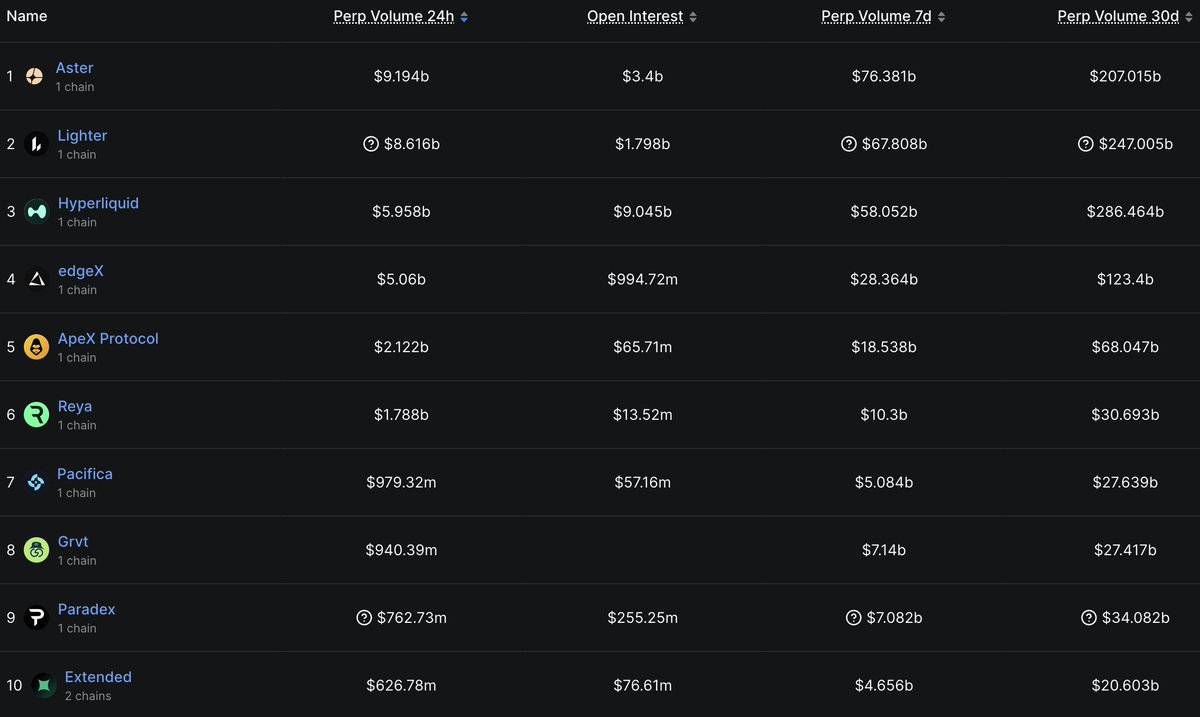The width and height of the screenshot is (1200, 717).
Task: Click the ApeX Protocol logo
Action: point(35,346)
